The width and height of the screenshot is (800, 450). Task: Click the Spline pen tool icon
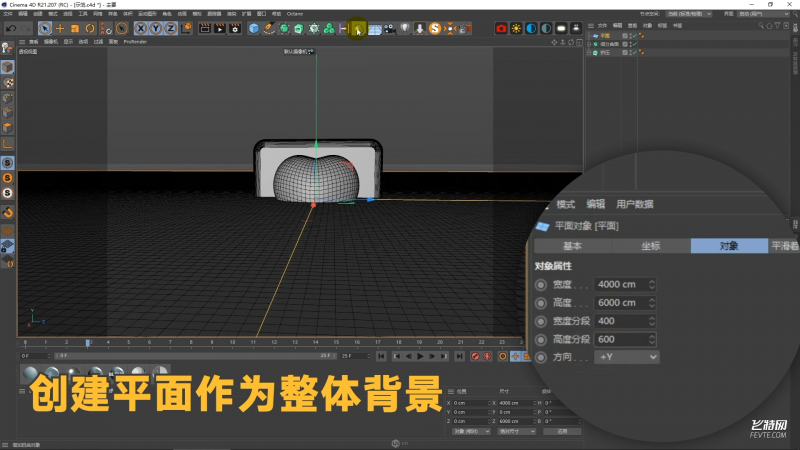269,29
